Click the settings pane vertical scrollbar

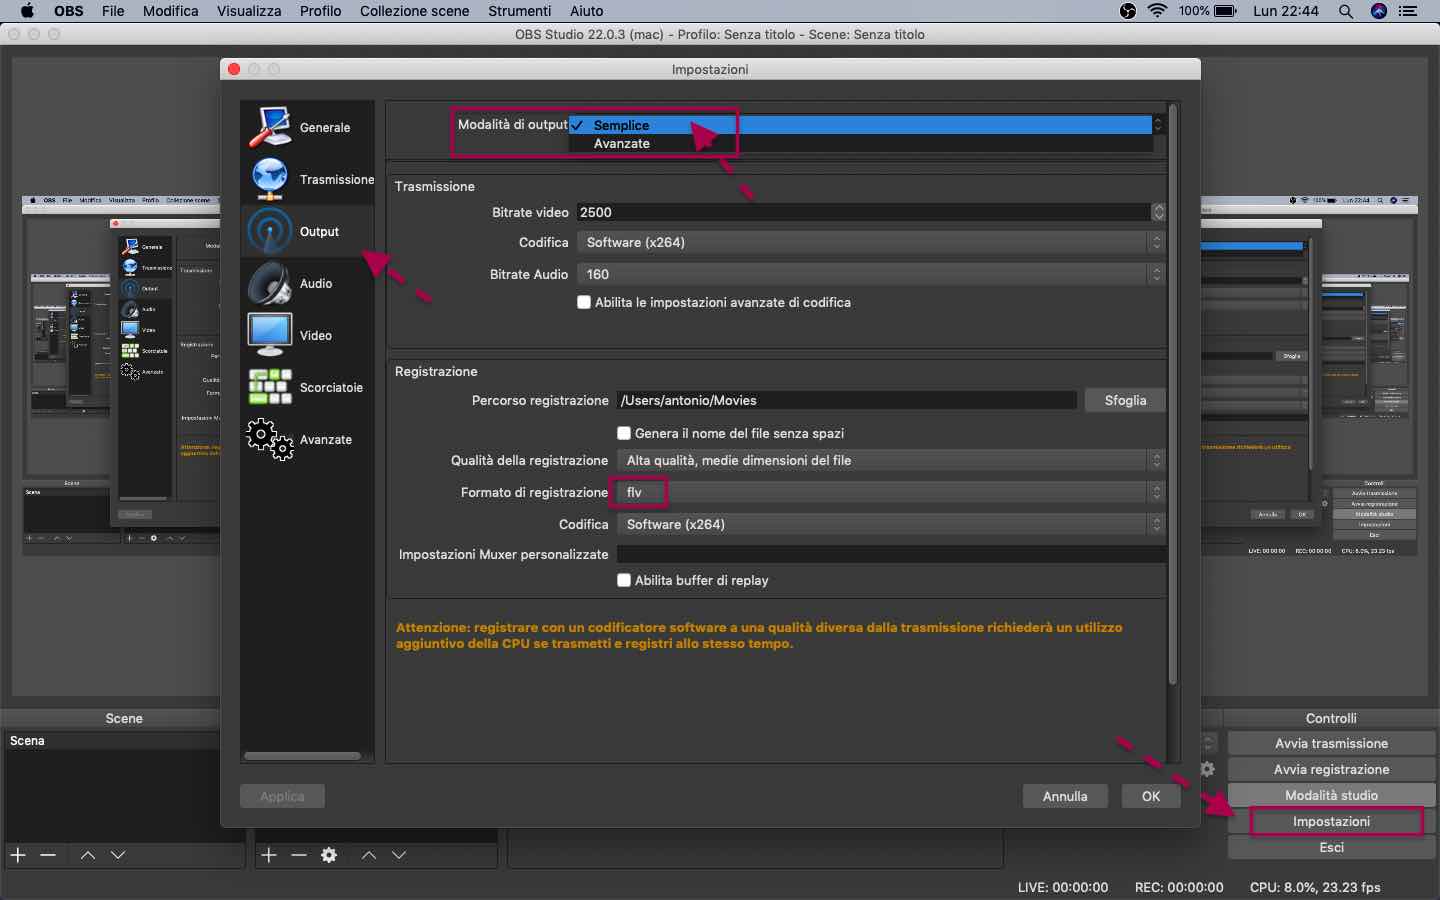(x=1173, y=395)
